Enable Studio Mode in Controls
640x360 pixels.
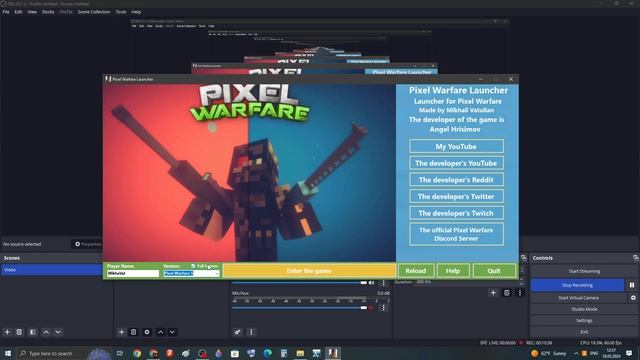[x=584, y=309]
